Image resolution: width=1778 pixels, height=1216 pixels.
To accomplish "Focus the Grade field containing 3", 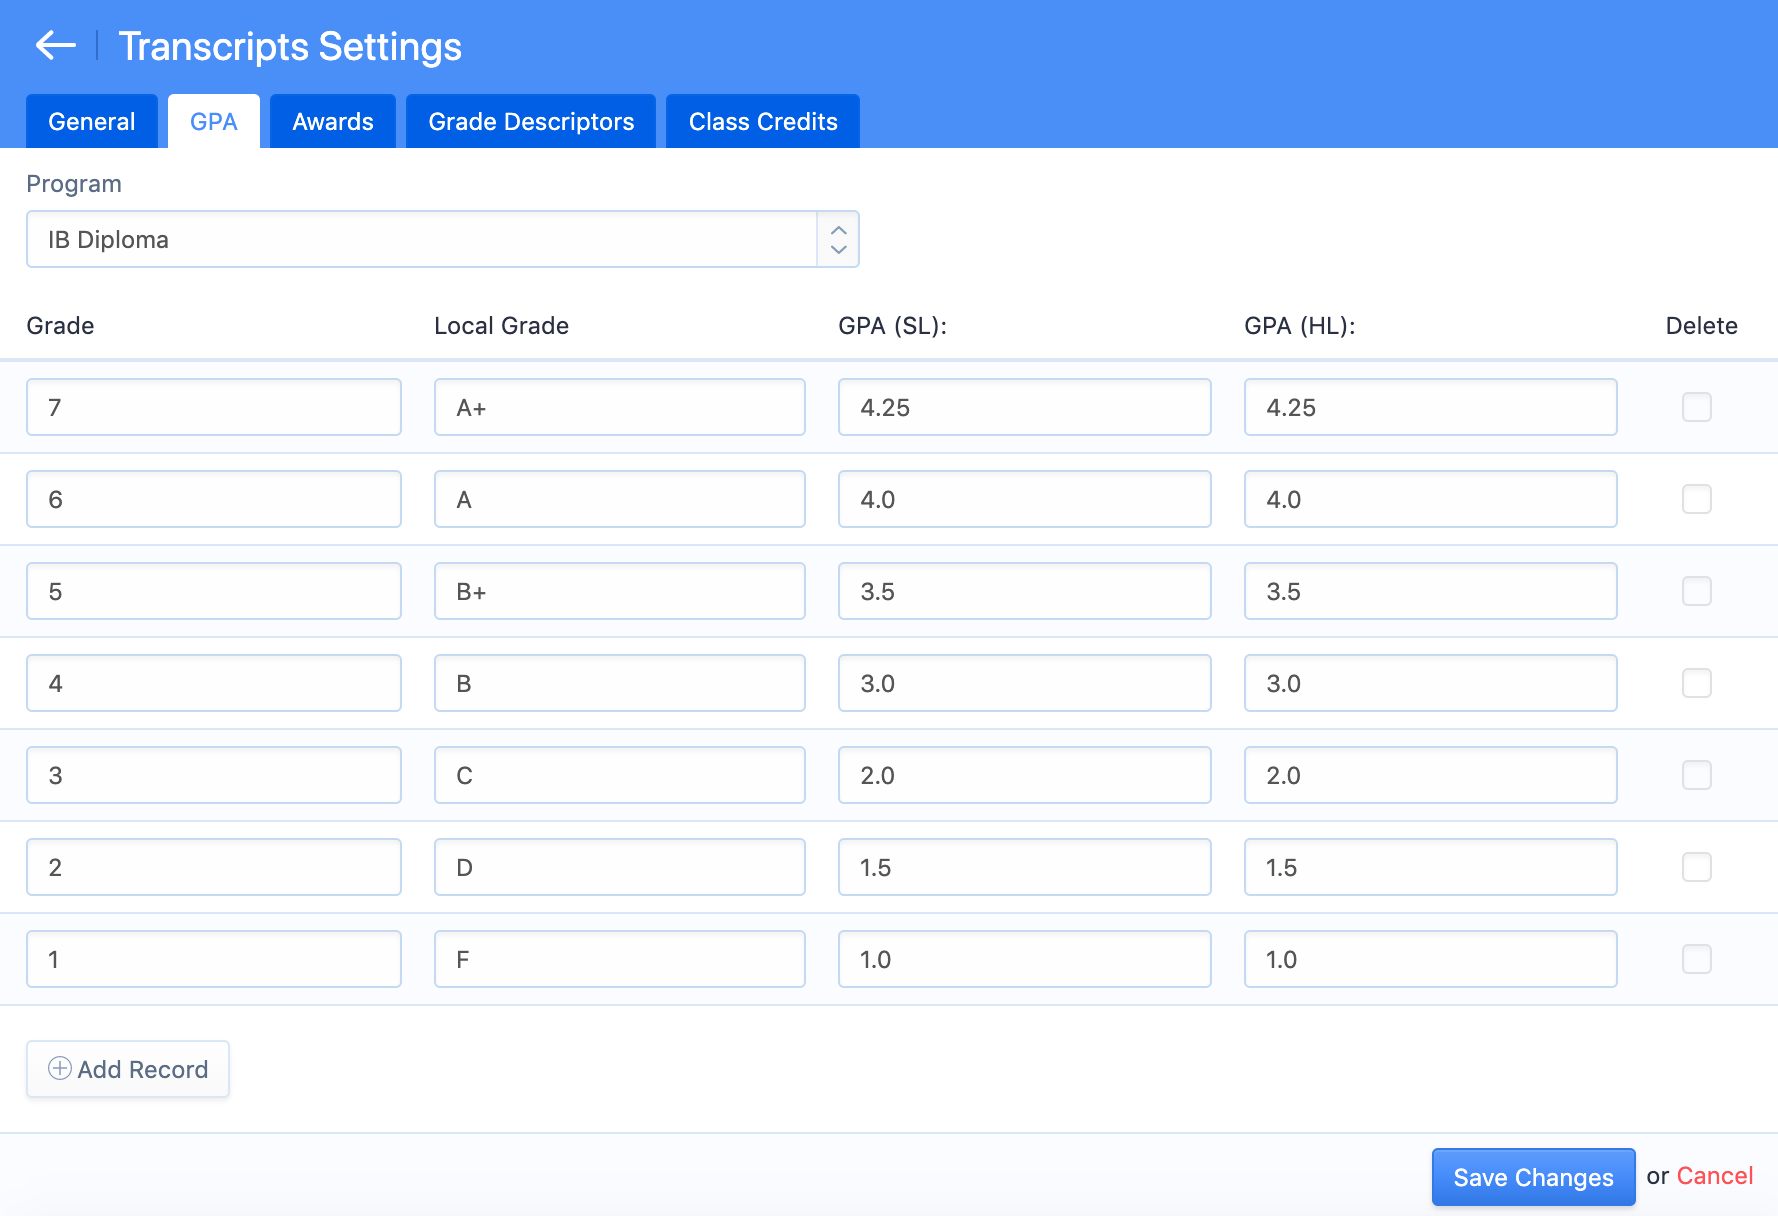I will click(x=214, y=775).
